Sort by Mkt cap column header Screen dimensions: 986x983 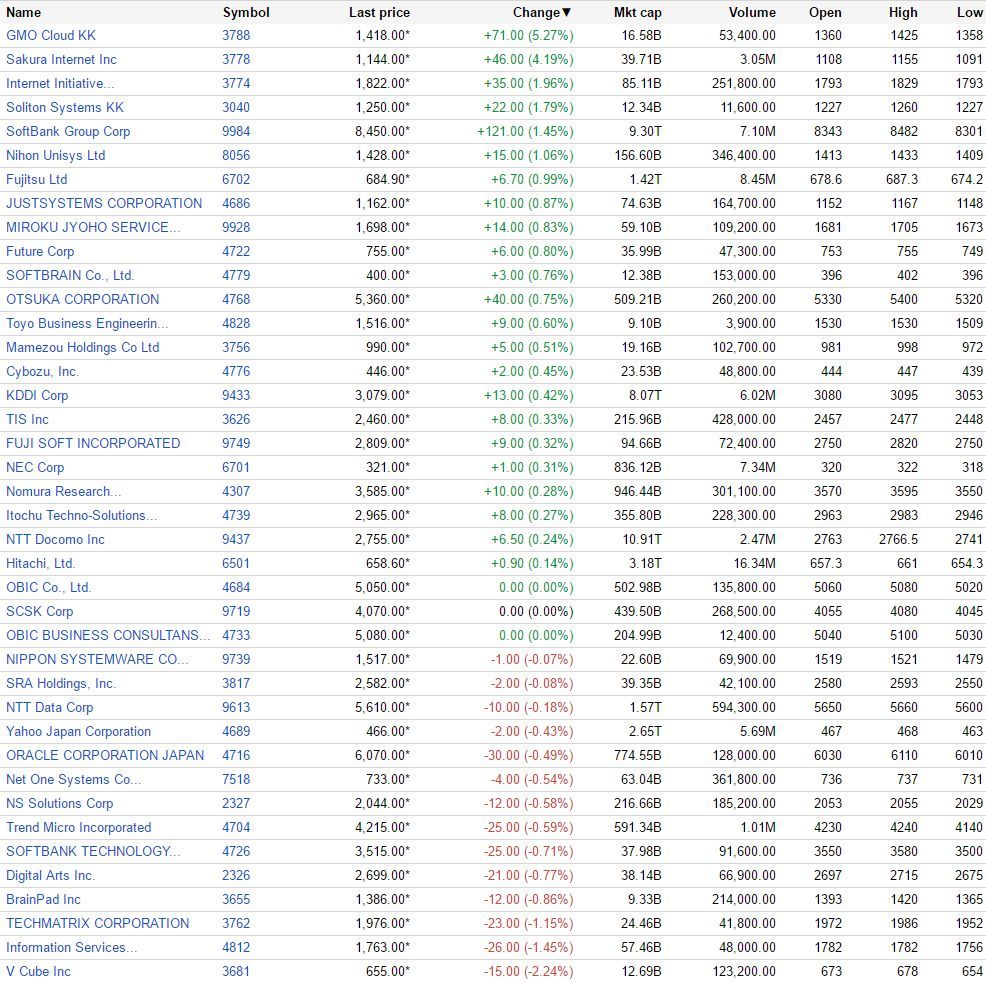(x=638, y=13)
